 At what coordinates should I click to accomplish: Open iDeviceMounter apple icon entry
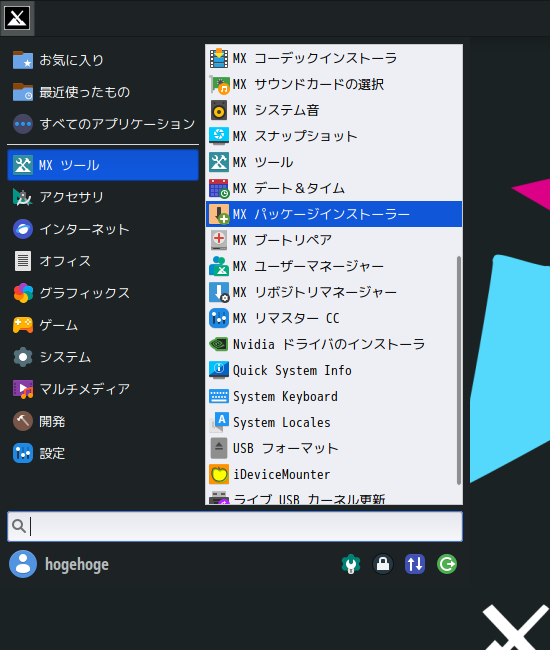(x=218, y=474)
